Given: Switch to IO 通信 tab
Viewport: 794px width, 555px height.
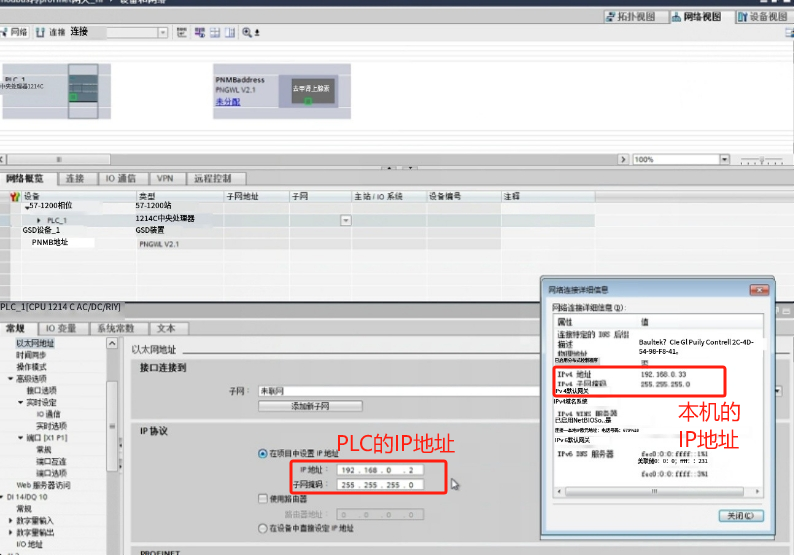Looking at the screenshot, I should (x=121, y=179).
